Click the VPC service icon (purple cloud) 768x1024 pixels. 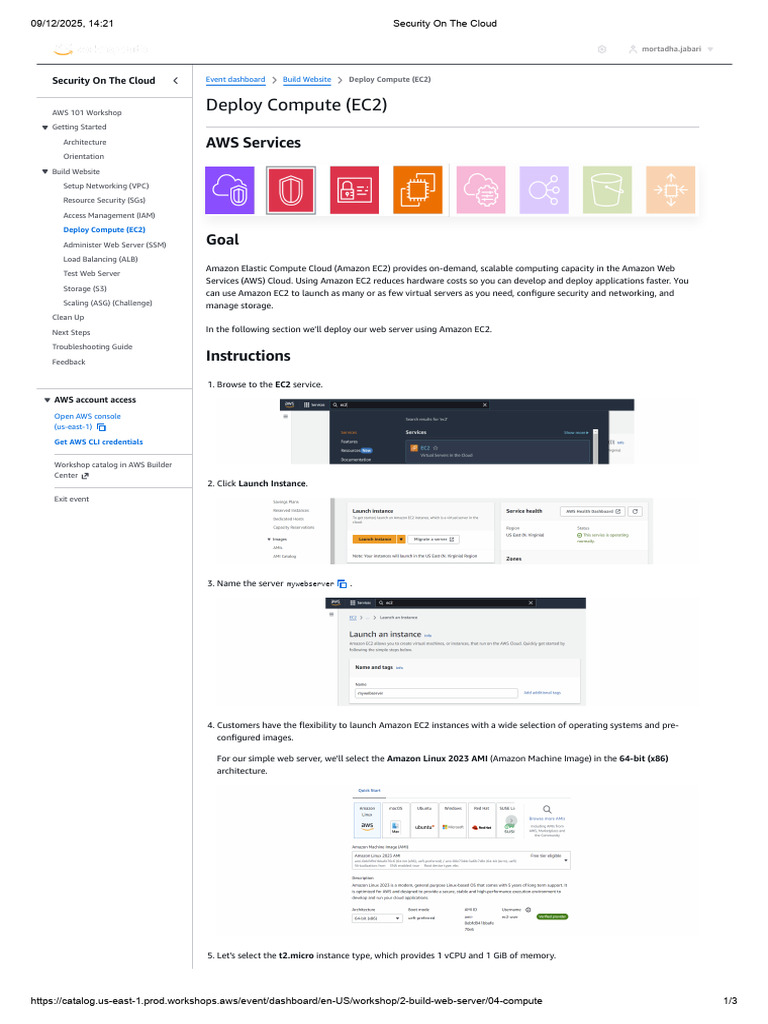[x=230, y=190]
